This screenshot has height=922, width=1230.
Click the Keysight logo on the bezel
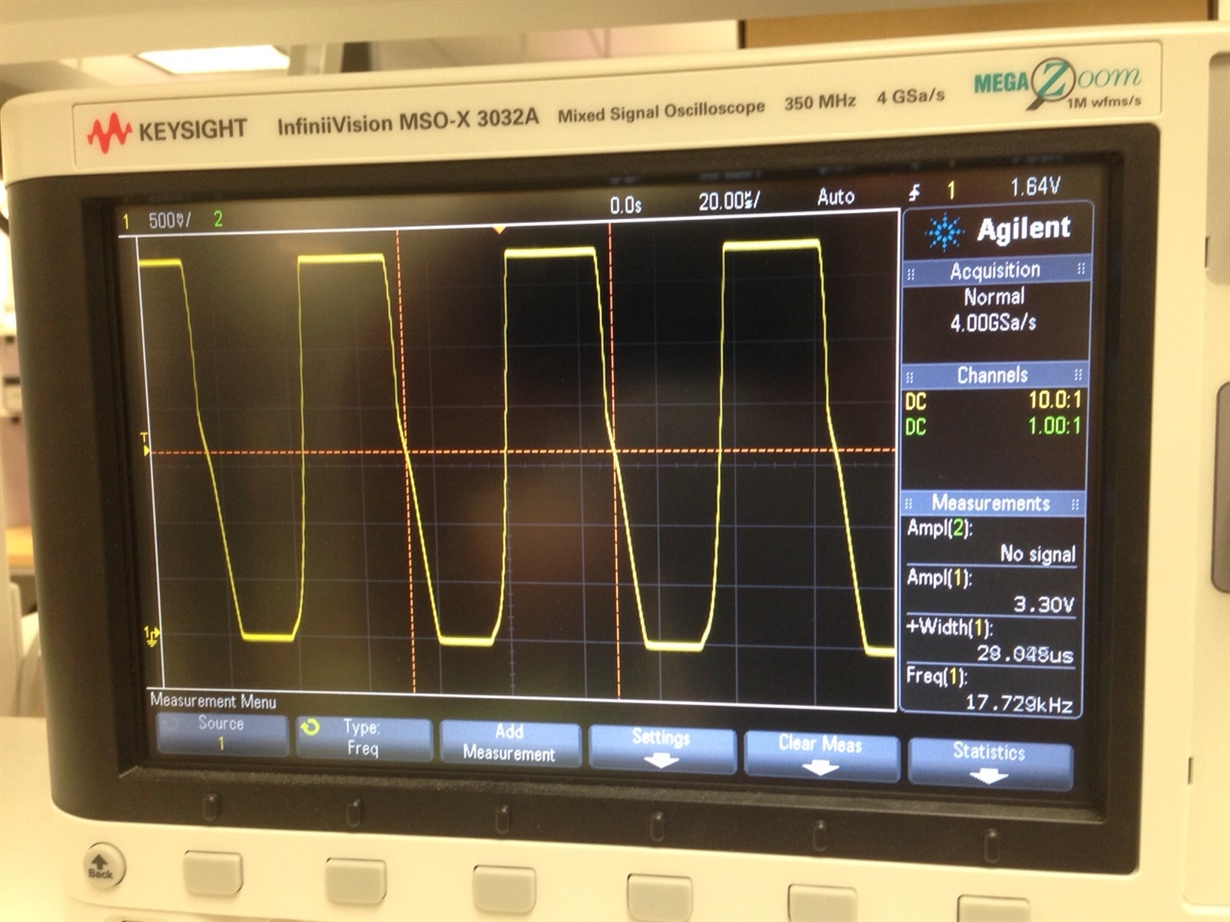[167, 130]
